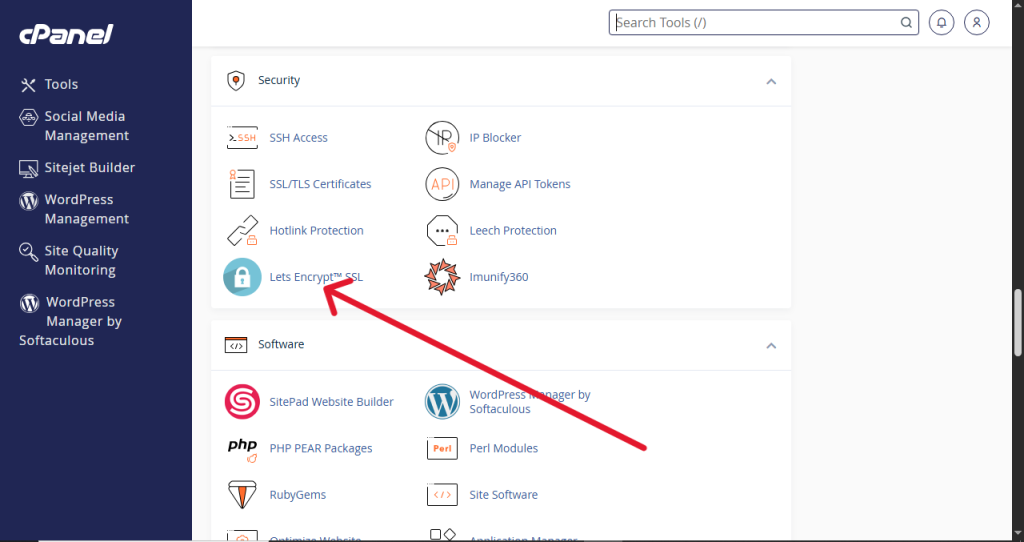Click the Site Software icon

tap(442, 494)
